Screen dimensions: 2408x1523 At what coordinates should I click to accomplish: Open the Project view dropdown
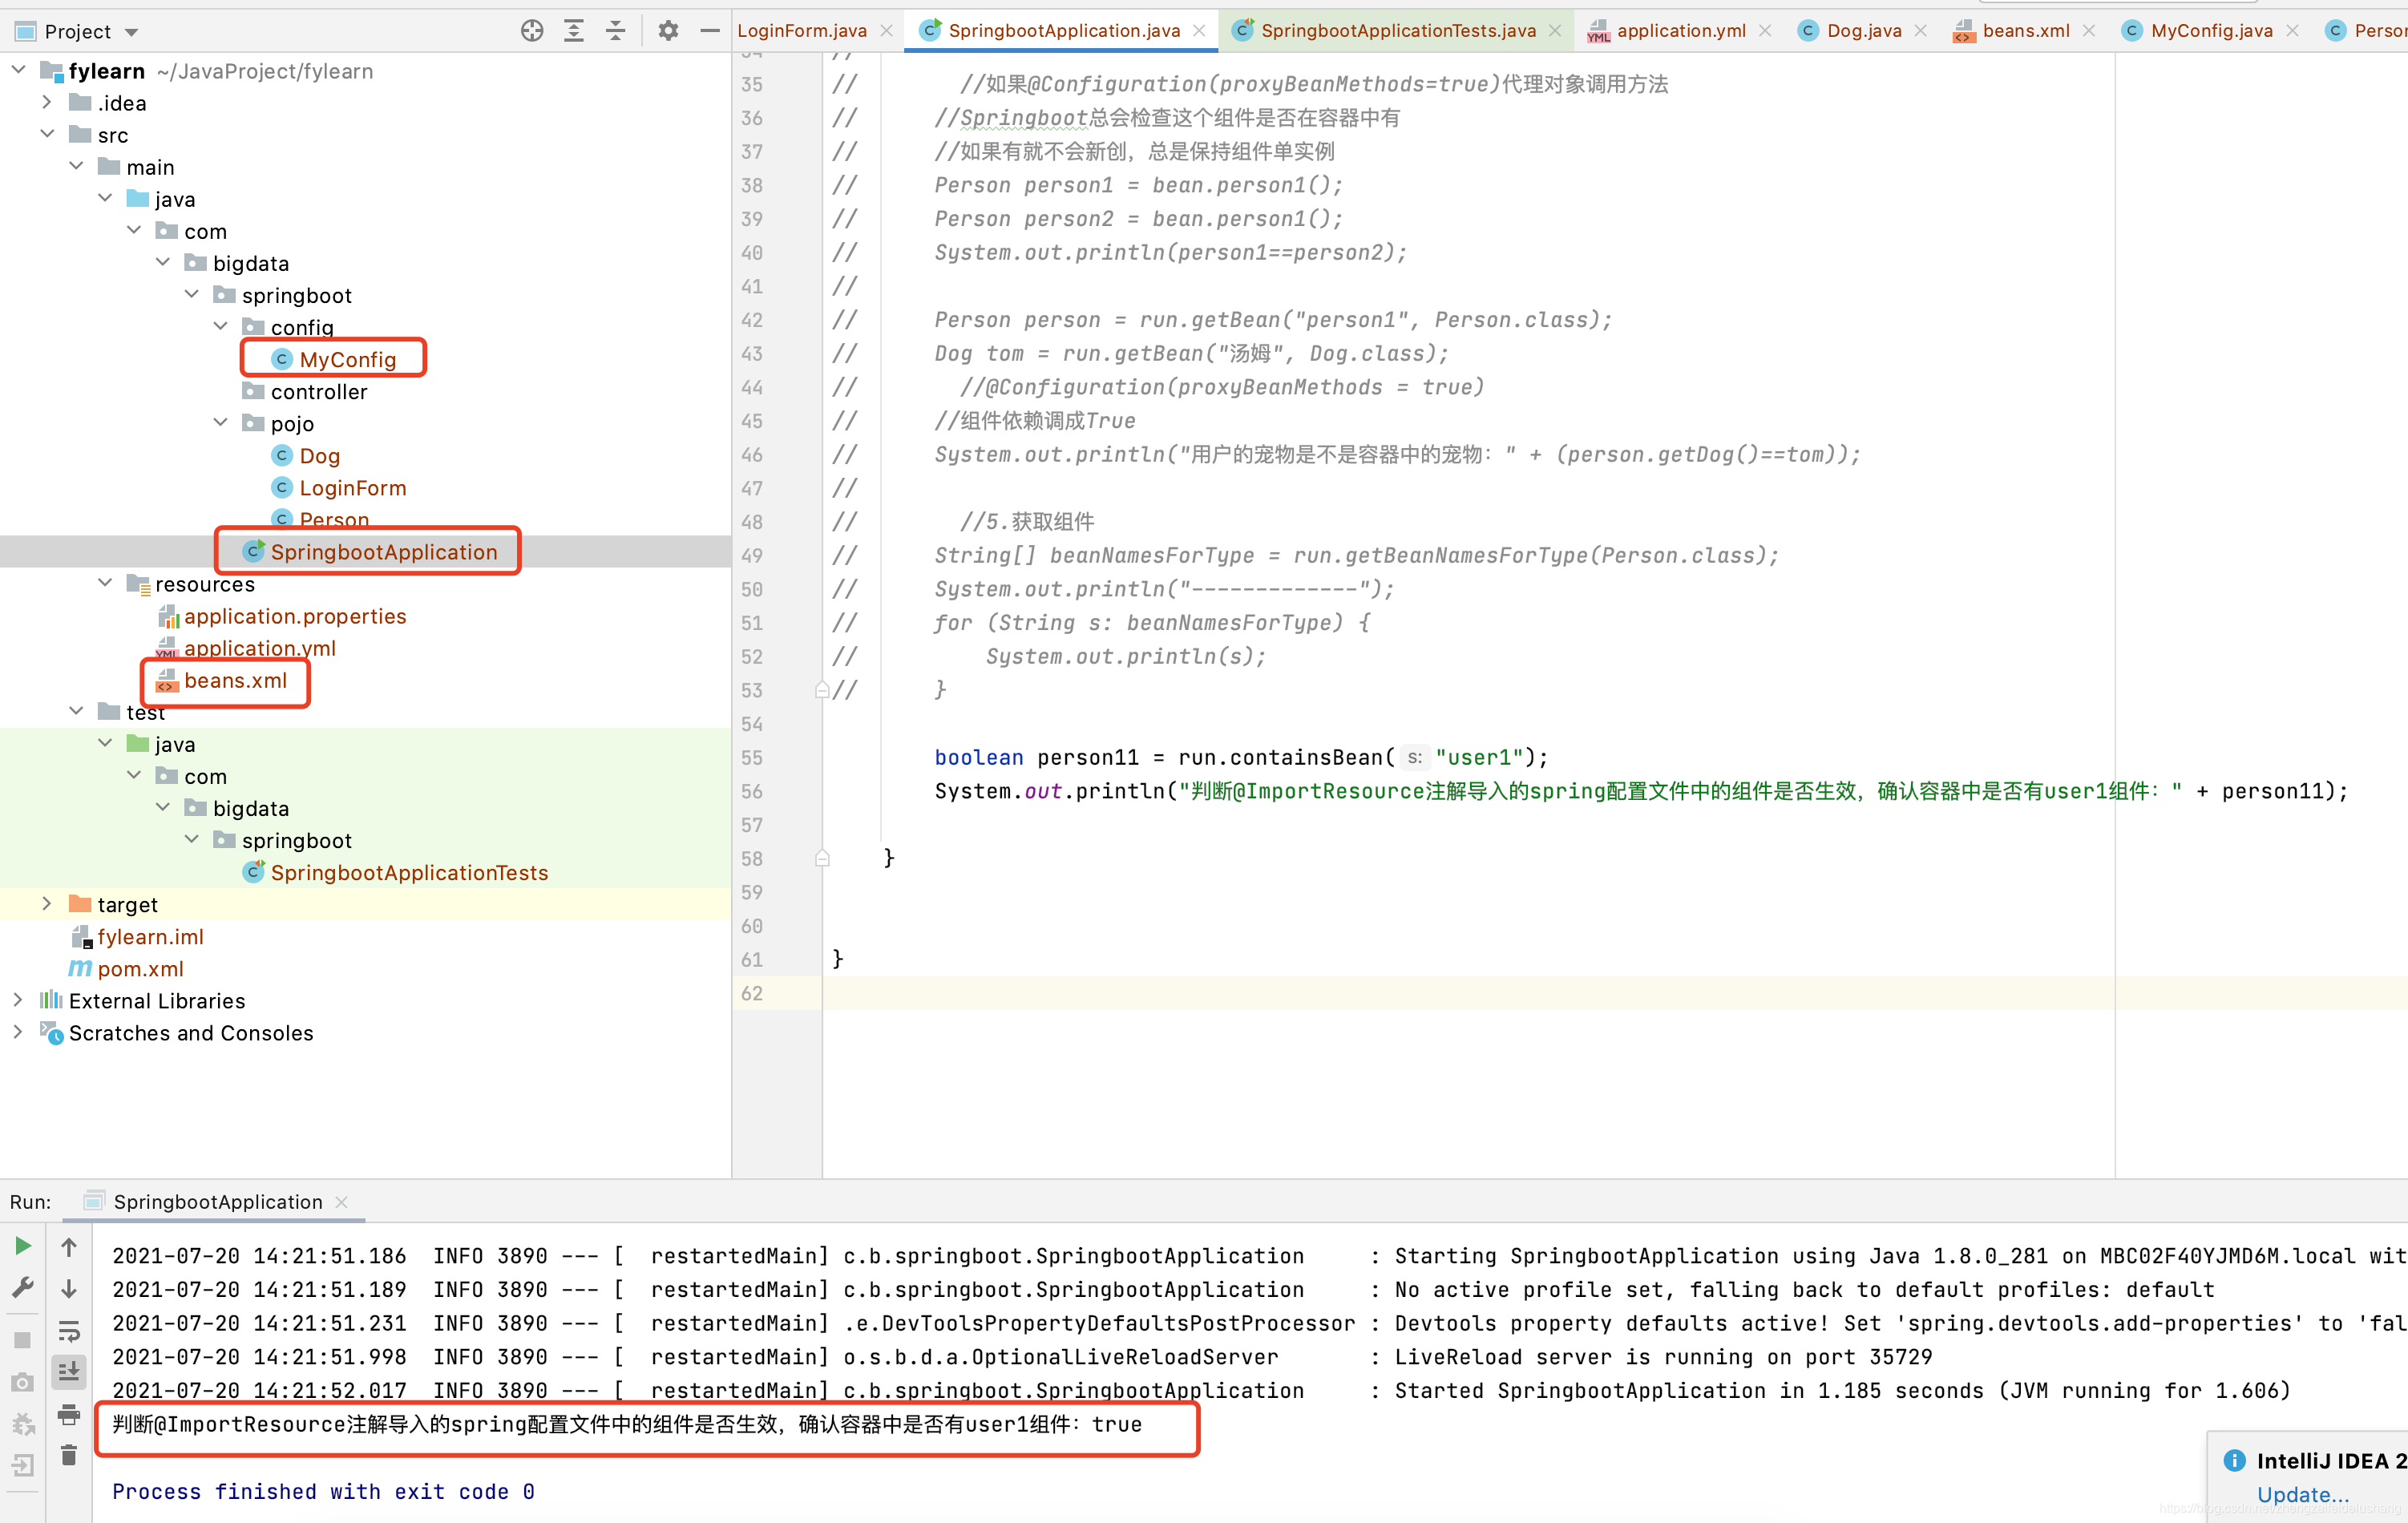pyautogui.click(x=131, y=32)
